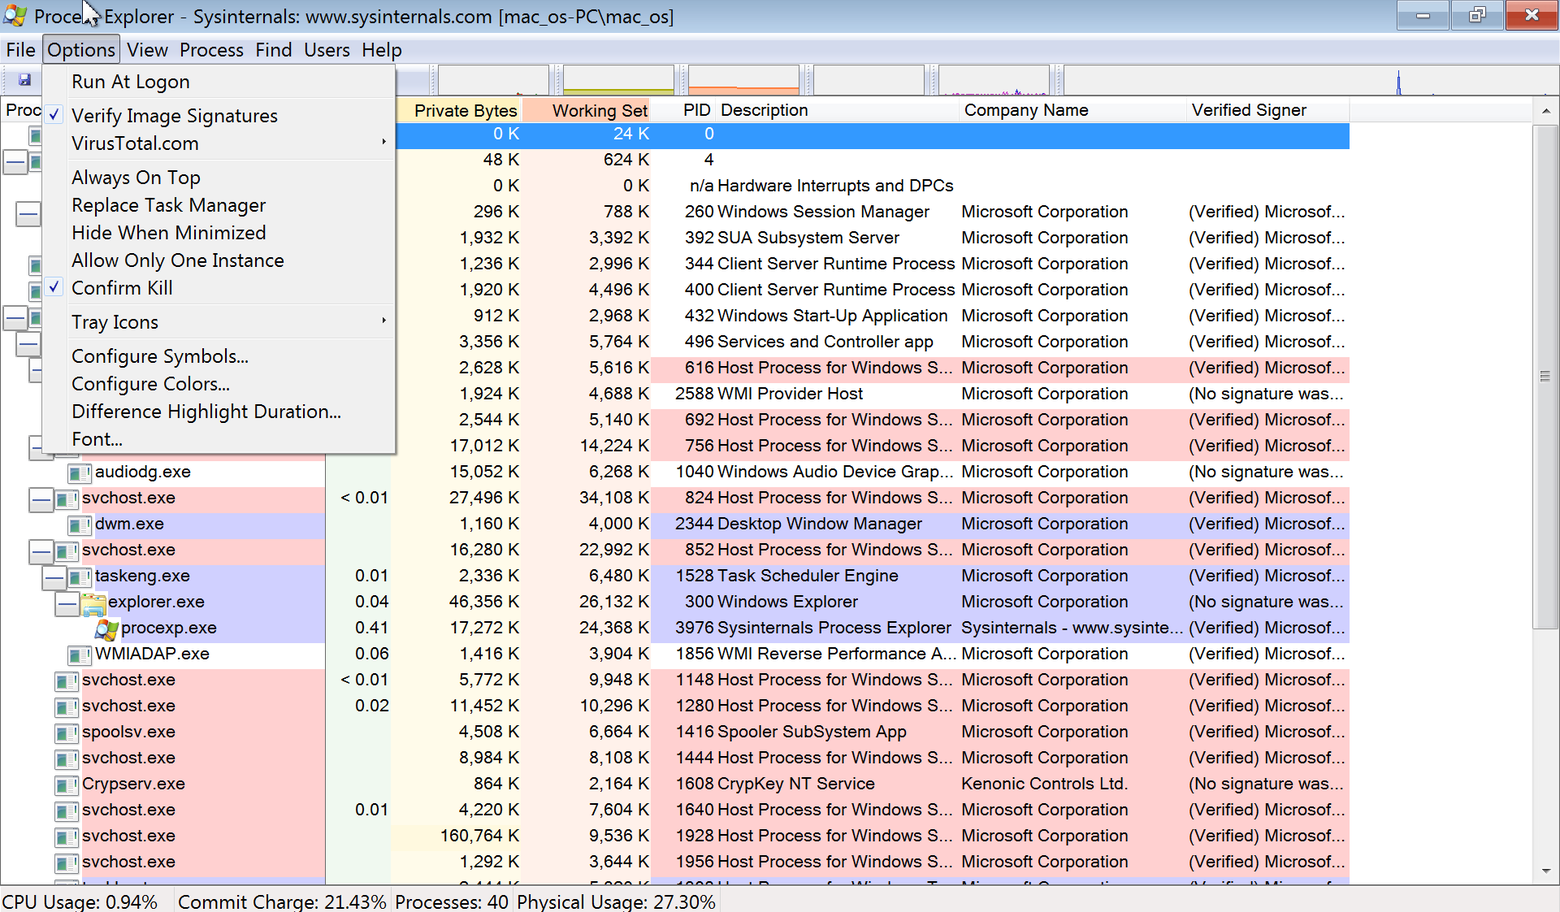Click the mini graph with purple spikes
The width and height of the screenshot is (1560, 912).
pos(993,80)
